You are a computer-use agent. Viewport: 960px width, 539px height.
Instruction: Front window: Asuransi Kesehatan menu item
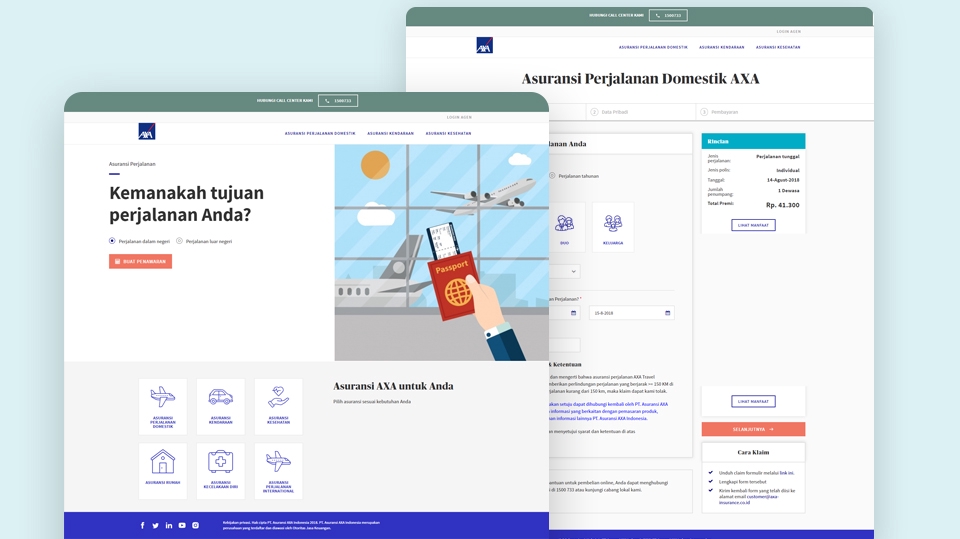[449, 134]
